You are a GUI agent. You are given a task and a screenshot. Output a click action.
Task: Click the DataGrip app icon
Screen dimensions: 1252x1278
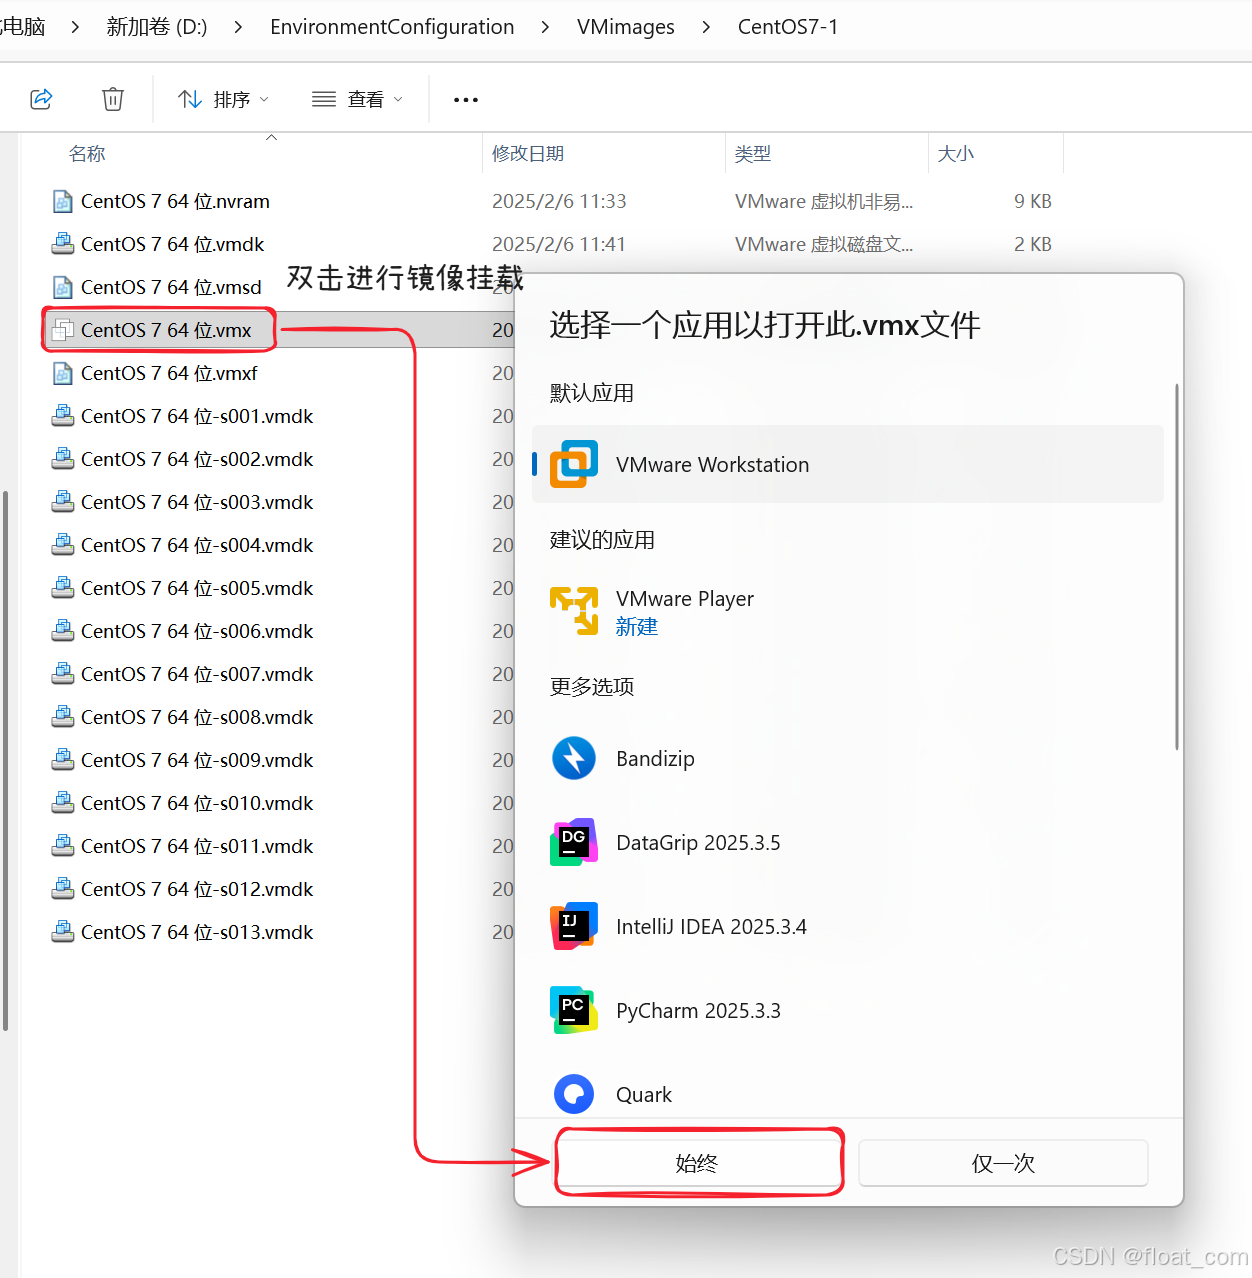574,842
